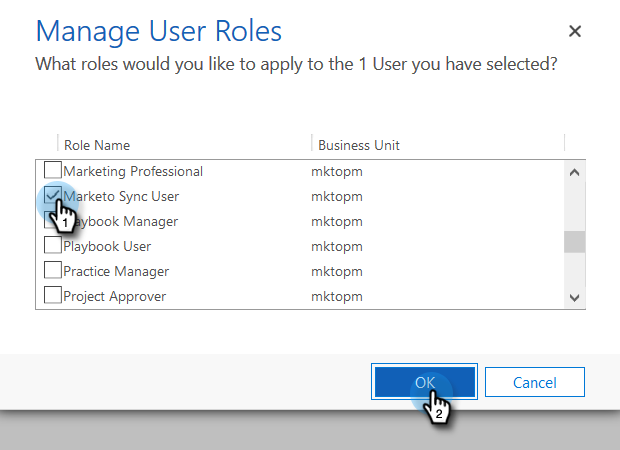Uncheck the Marketo Sync User checkbox
620x450 pixels.
click(x=52, y=196)
